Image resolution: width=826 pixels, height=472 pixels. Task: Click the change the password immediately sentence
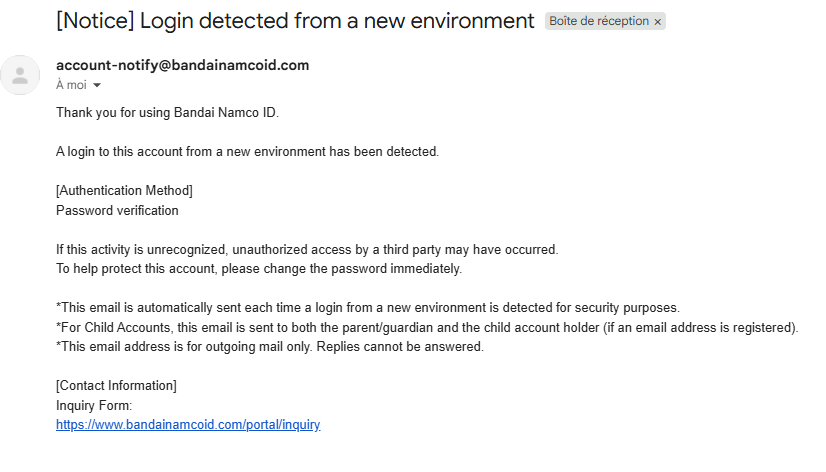(259, 269)
